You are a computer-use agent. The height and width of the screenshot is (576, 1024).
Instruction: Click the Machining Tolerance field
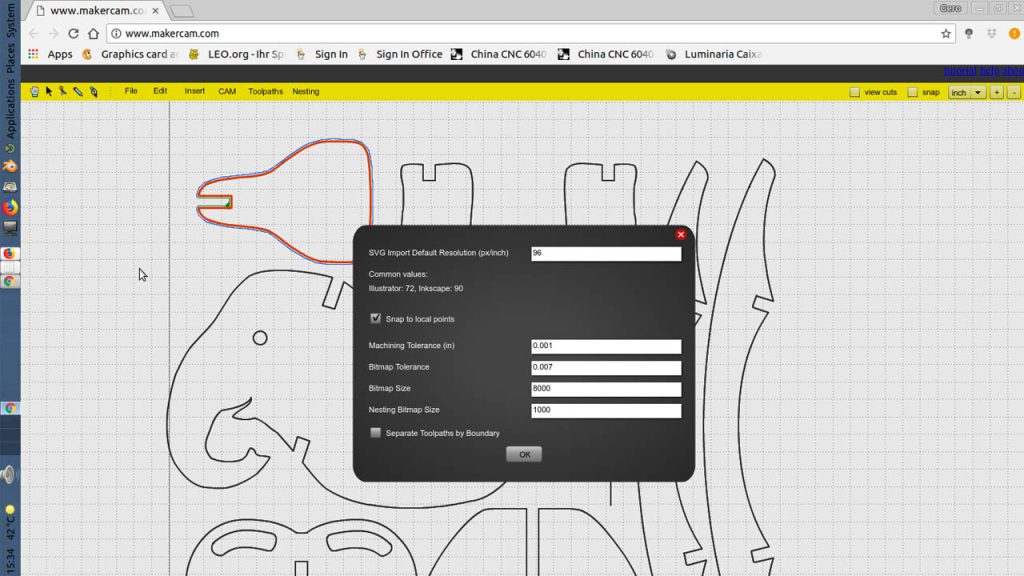coord(606,346)
